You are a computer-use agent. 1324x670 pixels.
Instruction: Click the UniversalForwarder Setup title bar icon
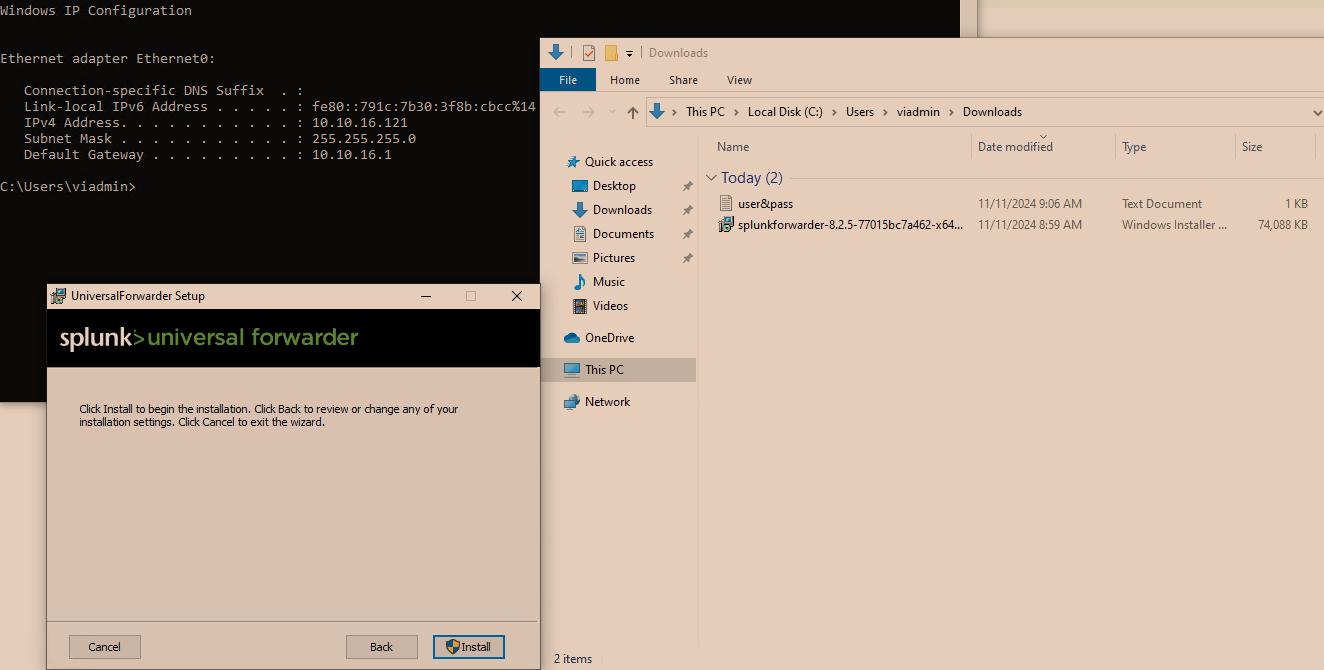coord(59,296)
